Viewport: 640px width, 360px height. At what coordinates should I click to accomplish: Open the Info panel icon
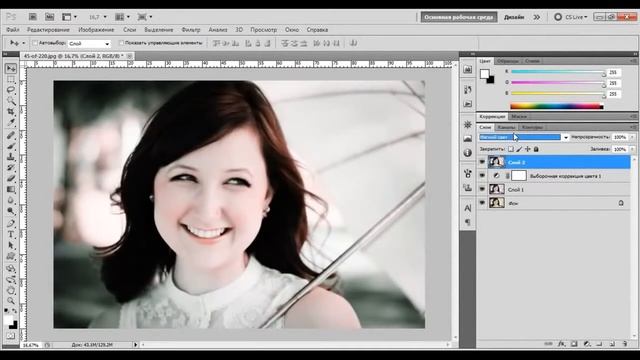coord(468,153)
